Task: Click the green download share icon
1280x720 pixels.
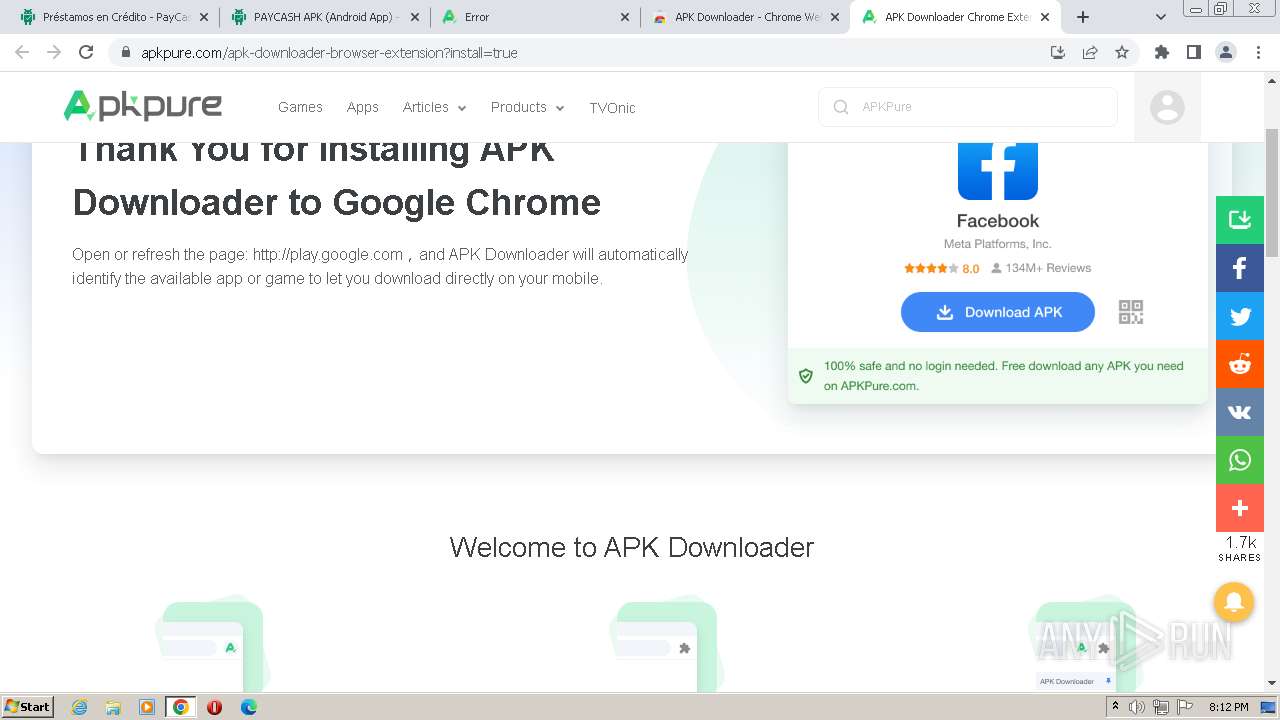Action: click(x=1240, y=219)
